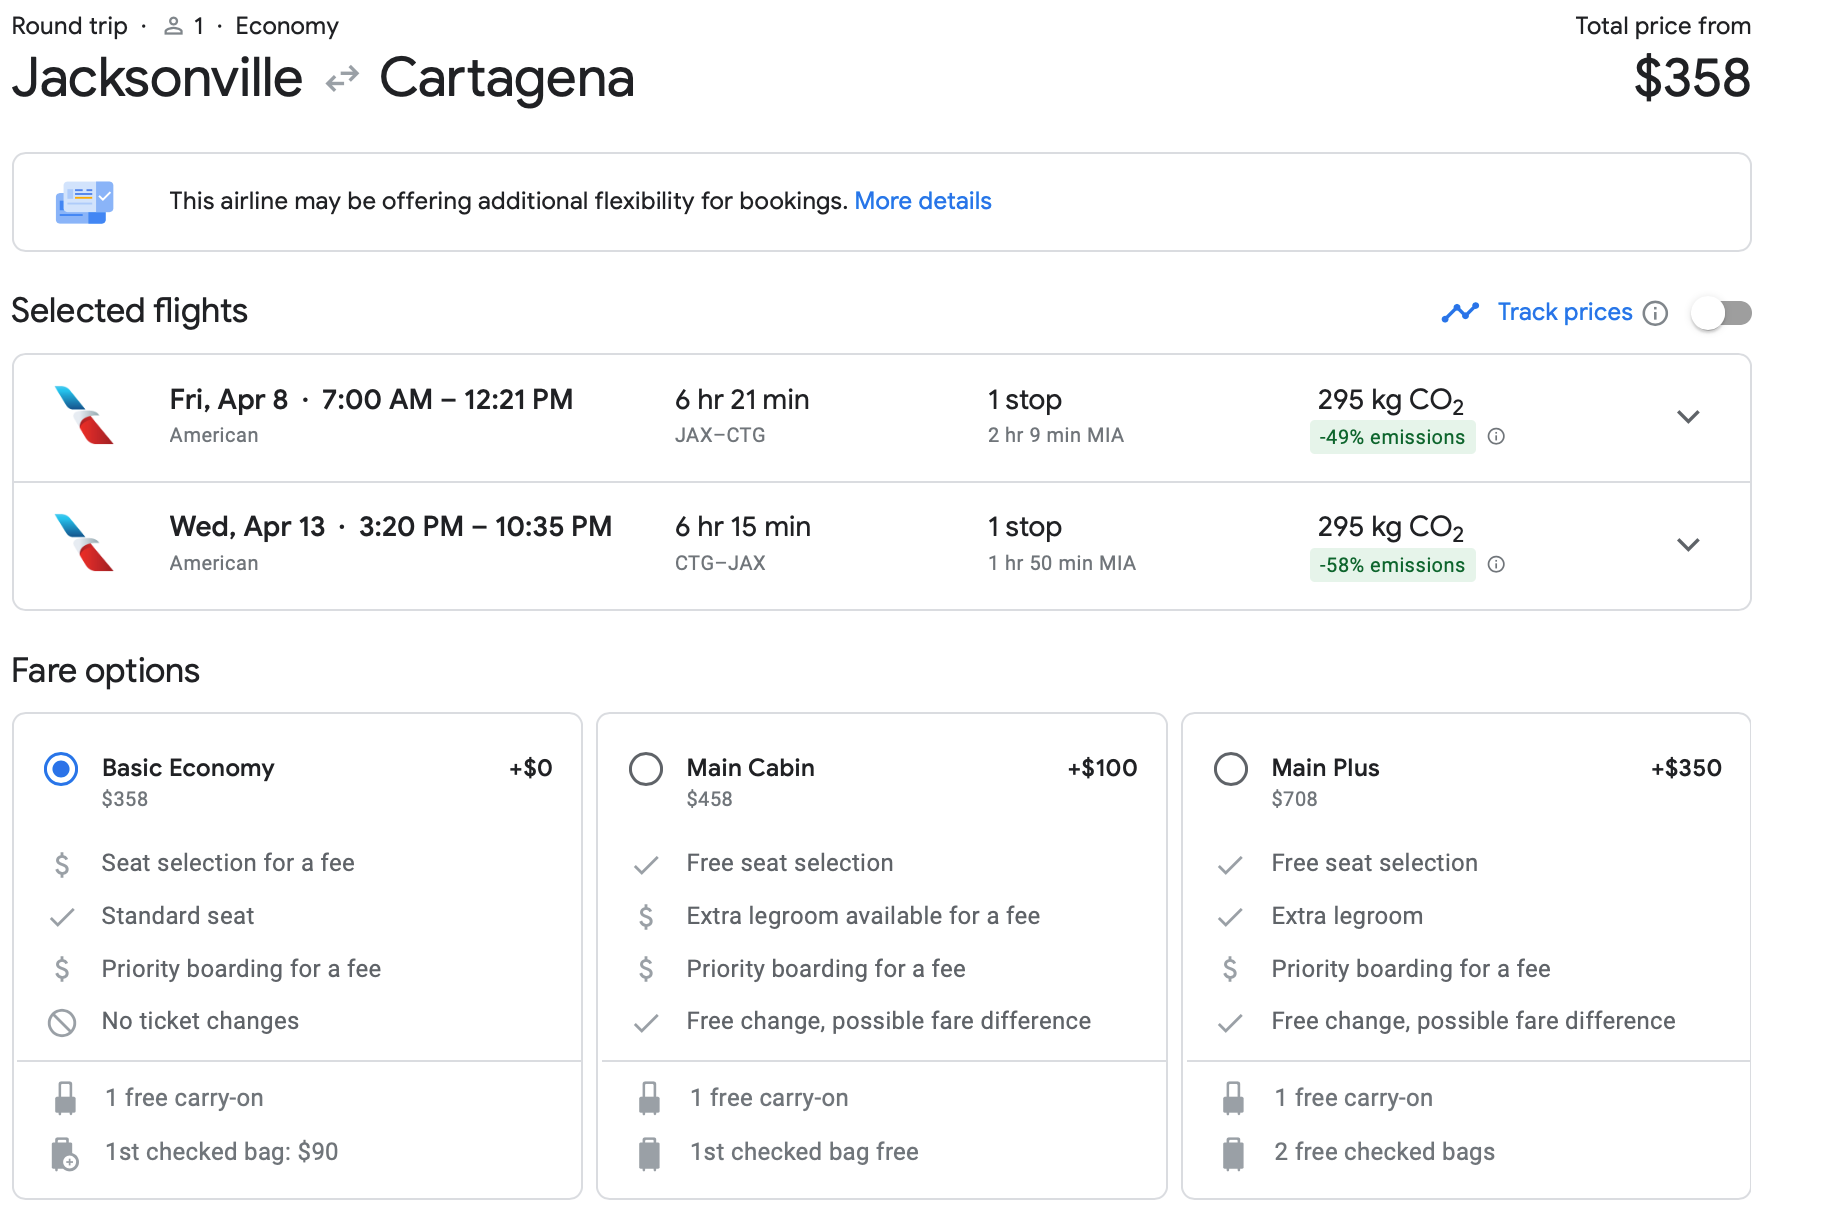Click the Track prices info icon
The image size is (1832, 1222).
pyautogui.click(x=1655, y=313)
